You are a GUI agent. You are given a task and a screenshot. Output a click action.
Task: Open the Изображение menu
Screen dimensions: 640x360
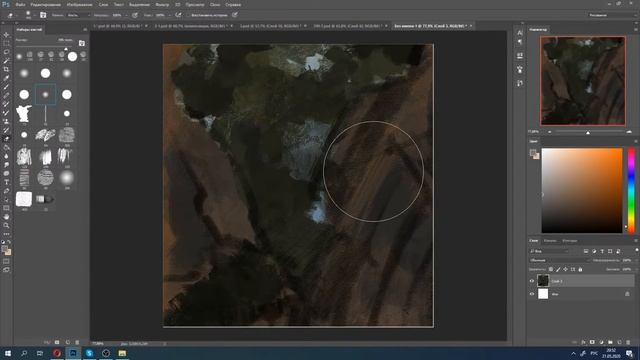[80, 4]
